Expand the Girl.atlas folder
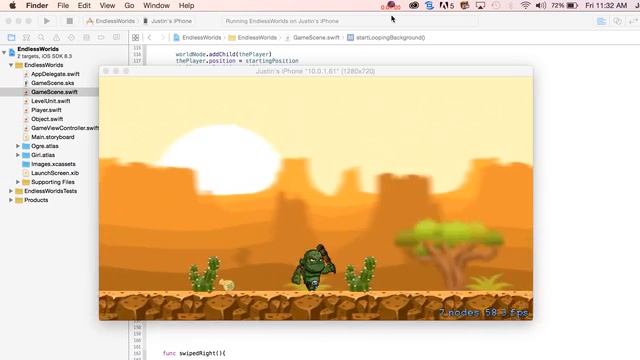This screenshot has width=640, height=360. 18,155
